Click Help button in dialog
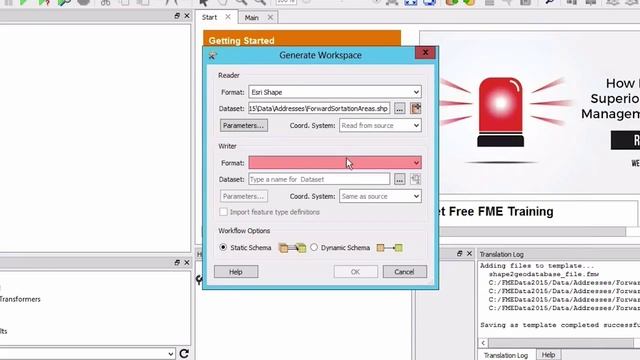The image size is (640, 360). coord(236,272)
